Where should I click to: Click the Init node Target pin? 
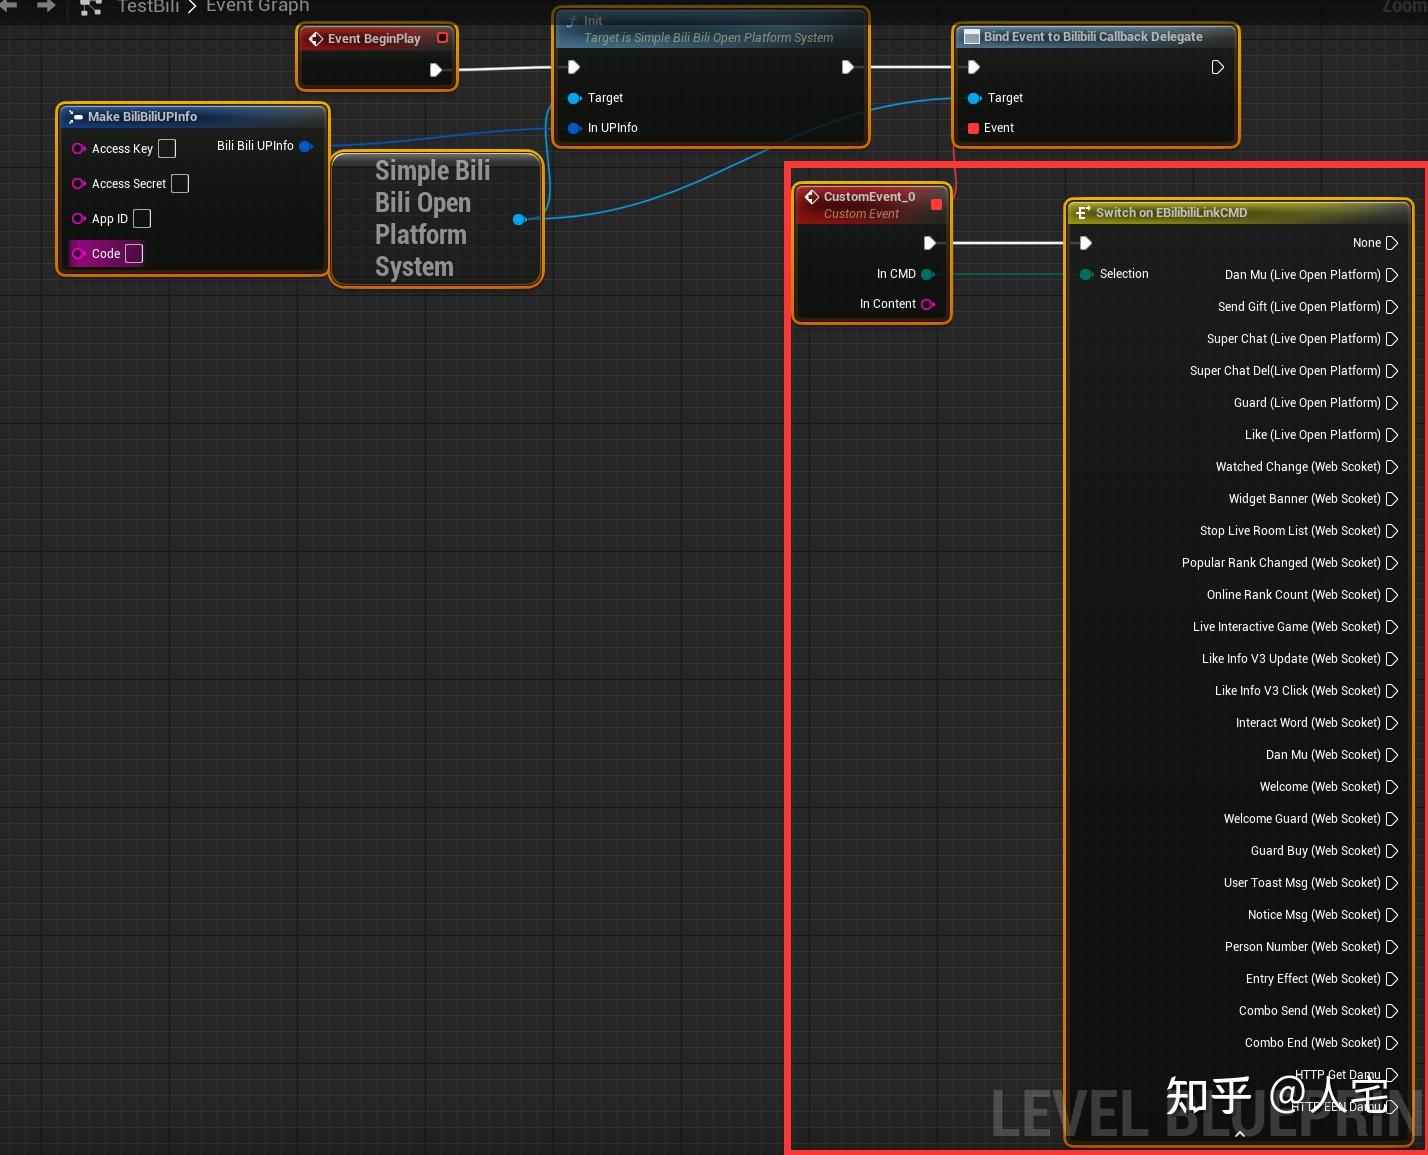[x=575, y=98]
